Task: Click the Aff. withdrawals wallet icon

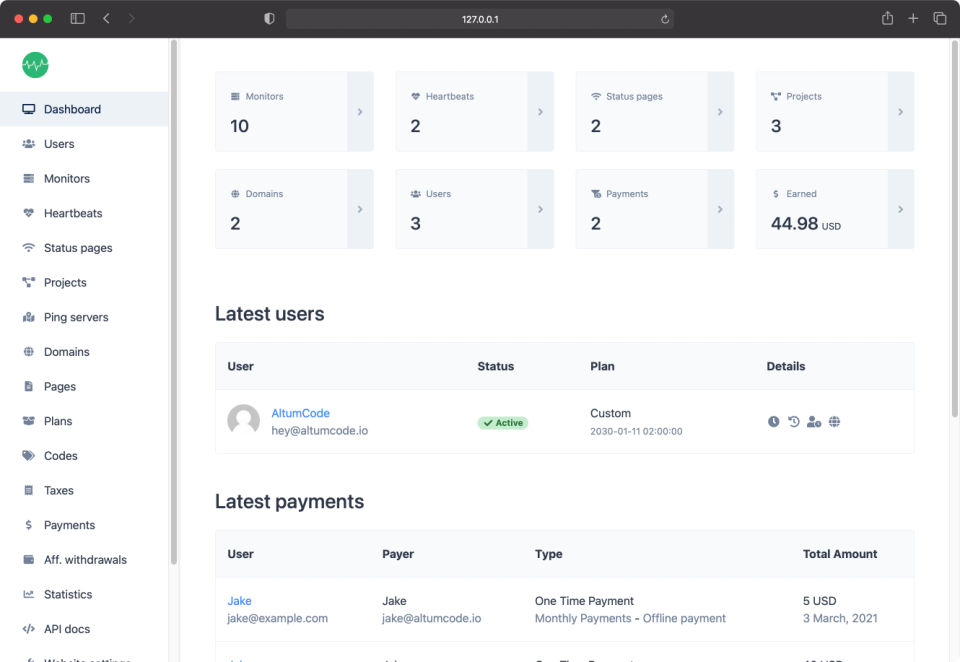Action: click(28, 560)
